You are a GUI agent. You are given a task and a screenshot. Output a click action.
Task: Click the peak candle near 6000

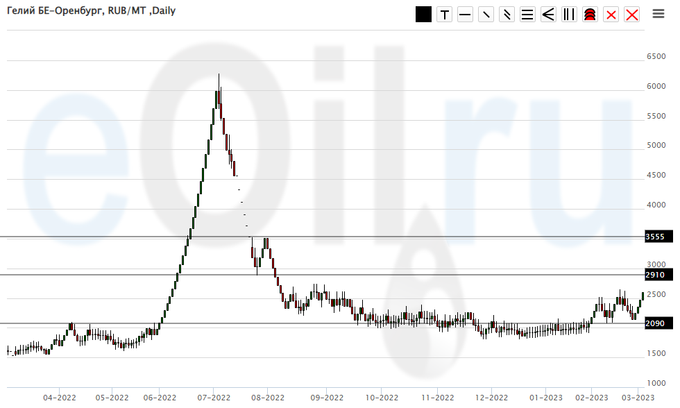219,90
